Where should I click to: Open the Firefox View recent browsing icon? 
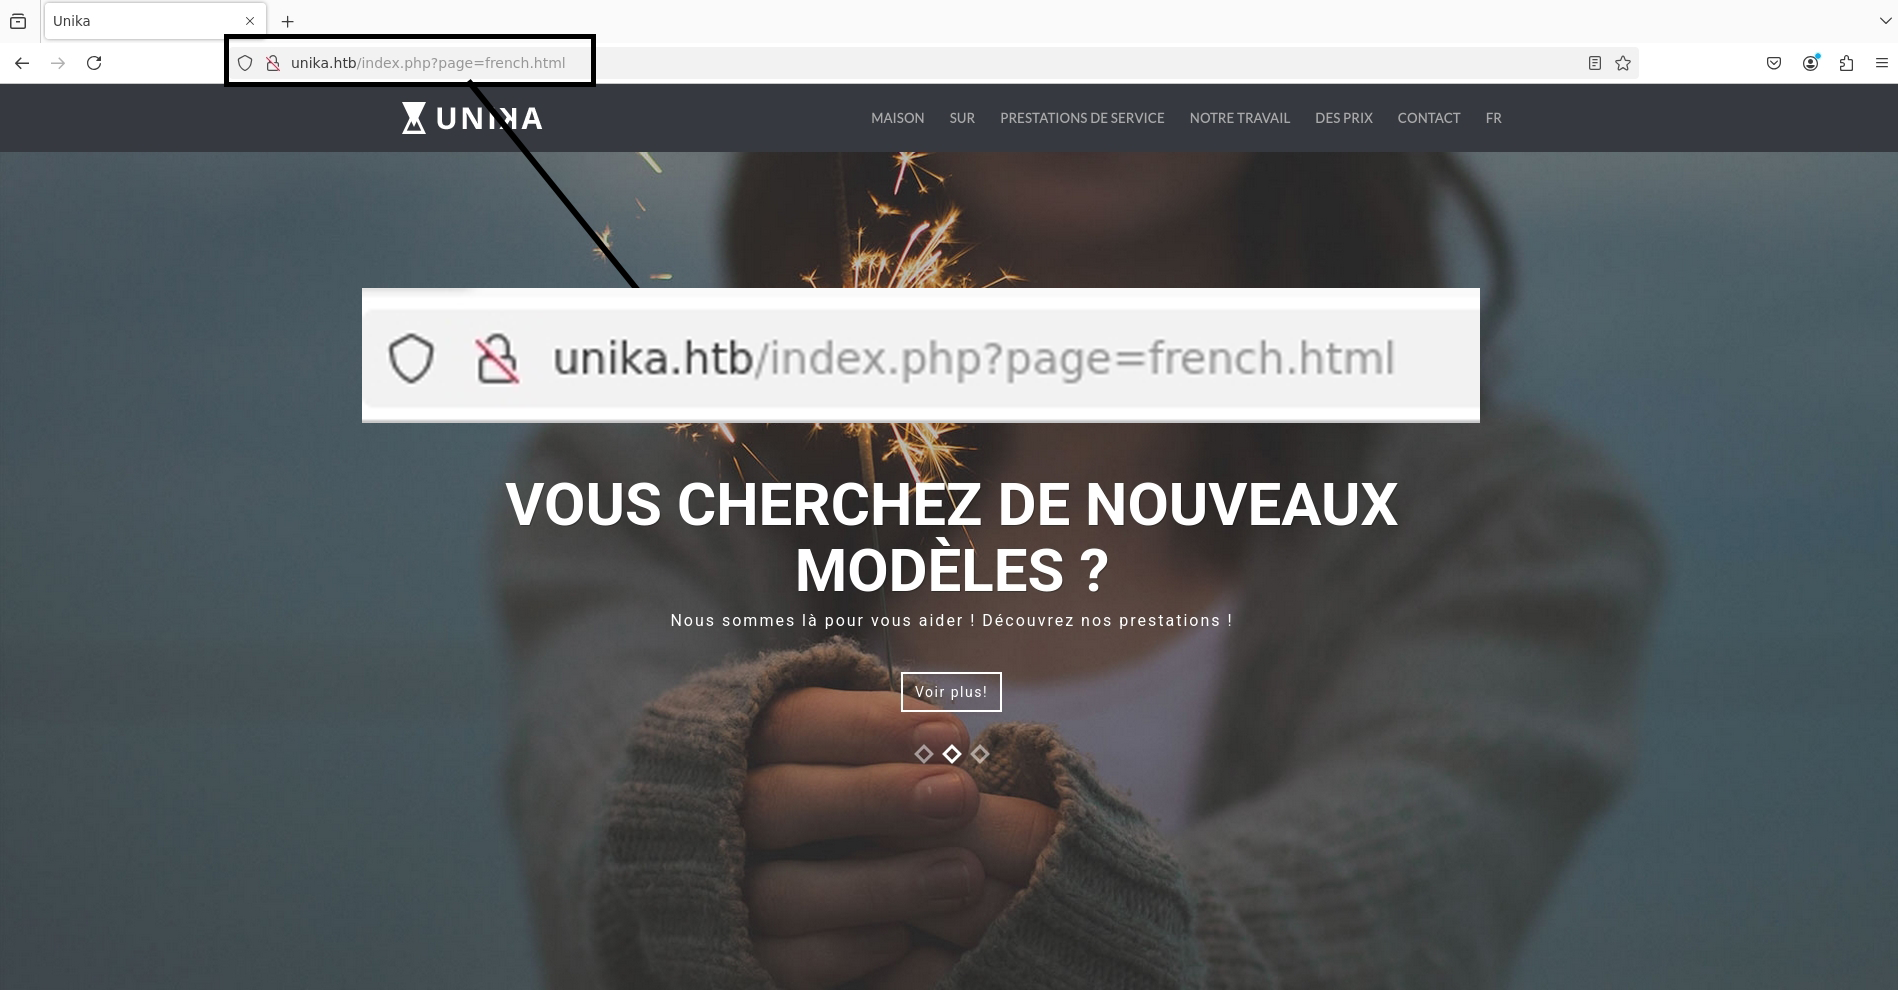pos(18,21)
